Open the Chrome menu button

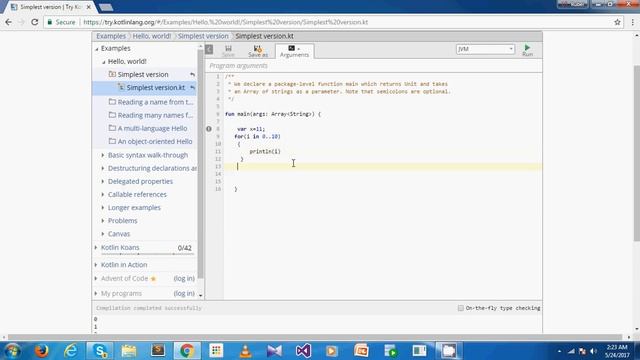(633, 22)
